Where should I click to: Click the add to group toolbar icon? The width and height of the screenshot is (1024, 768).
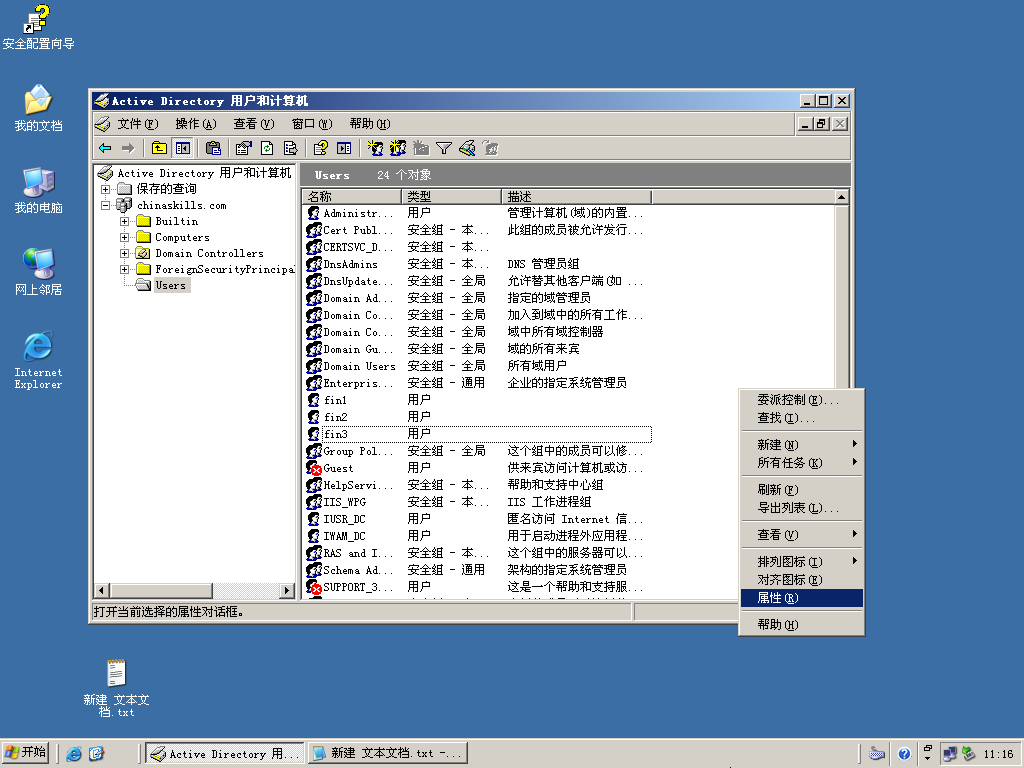(490, 148)
